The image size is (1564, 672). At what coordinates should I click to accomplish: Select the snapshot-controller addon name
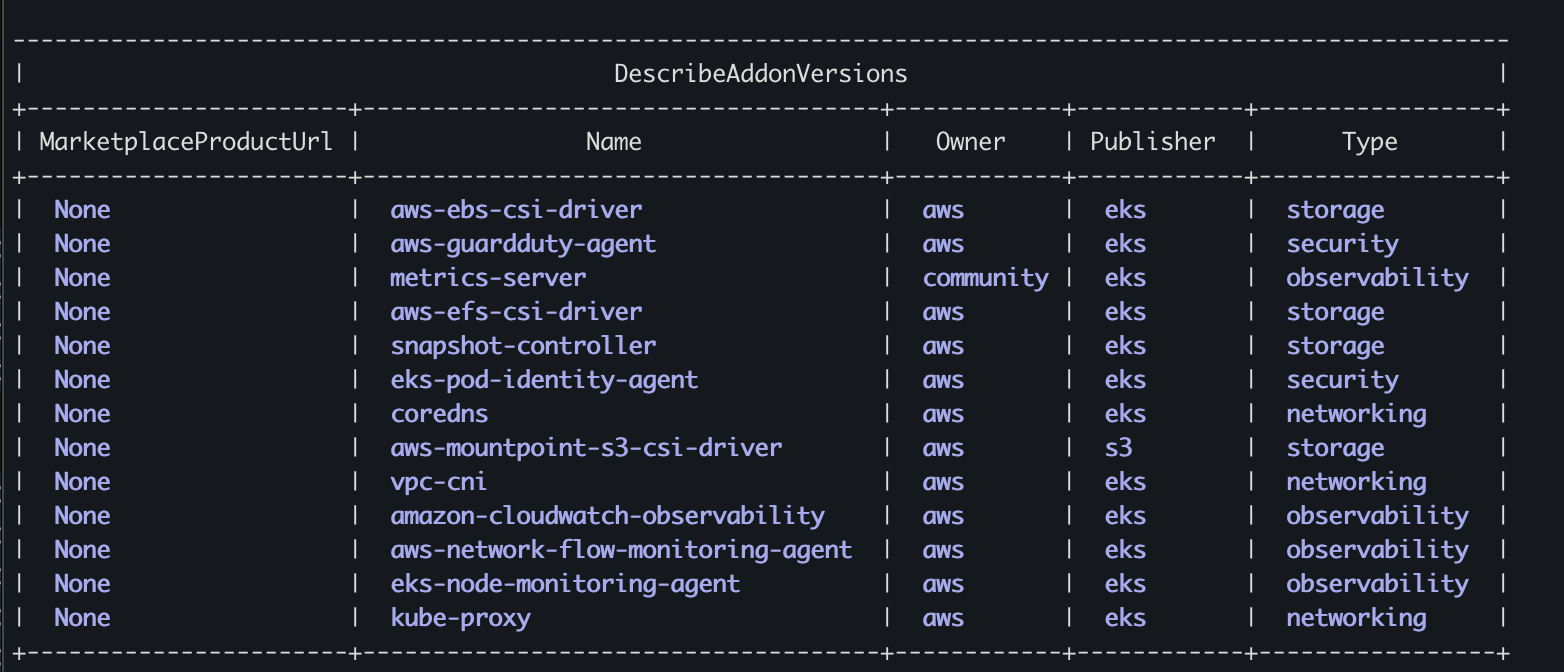(x=523, y=346)
